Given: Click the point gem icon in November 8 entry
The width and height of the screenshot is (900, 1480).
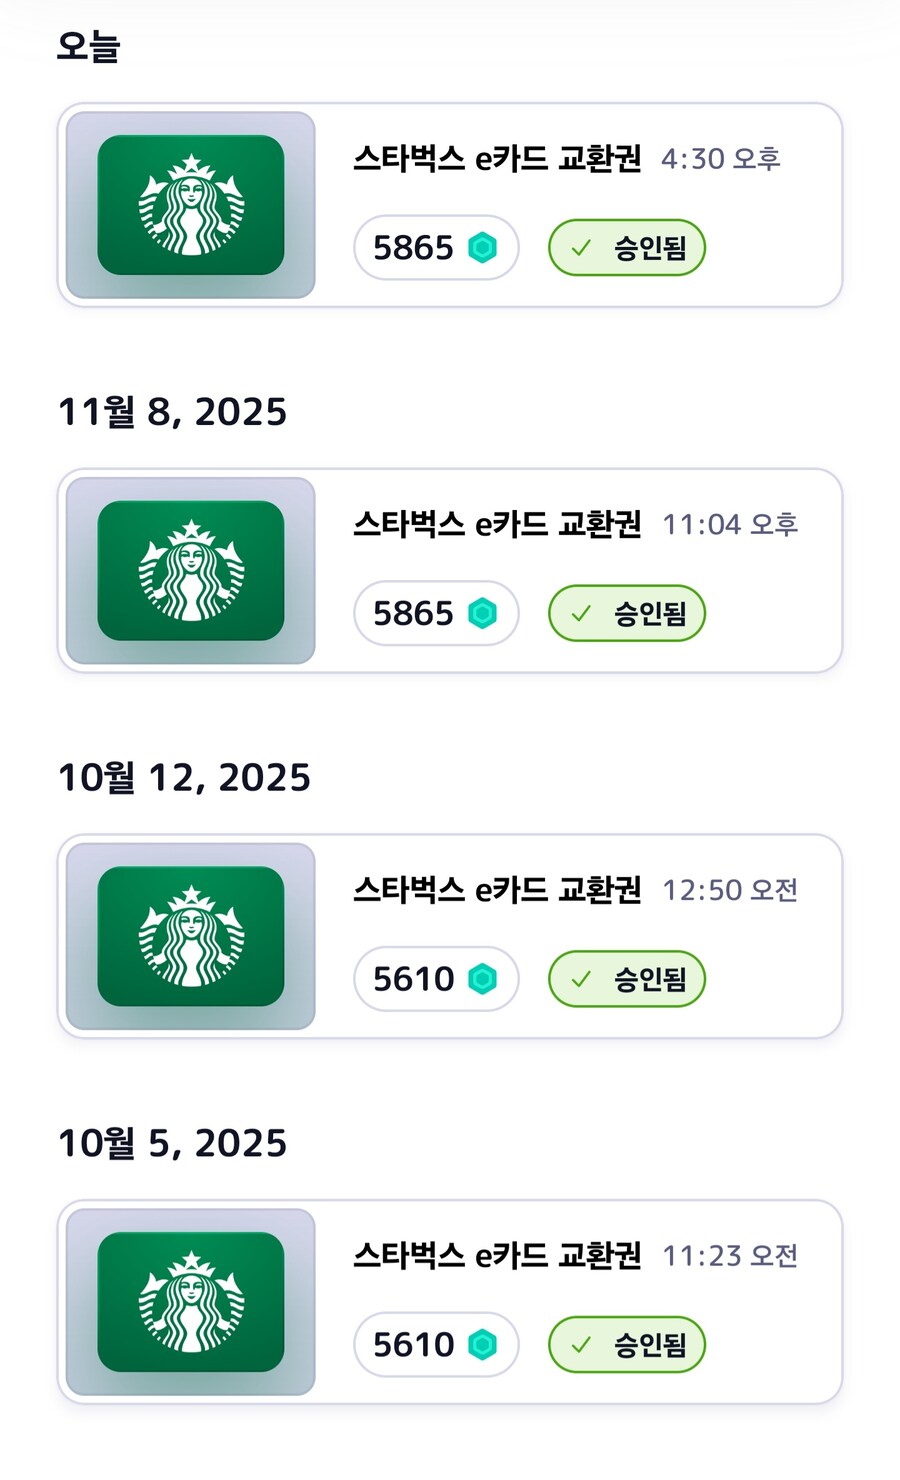Looking at the screenshot, I should coord(483,613).
